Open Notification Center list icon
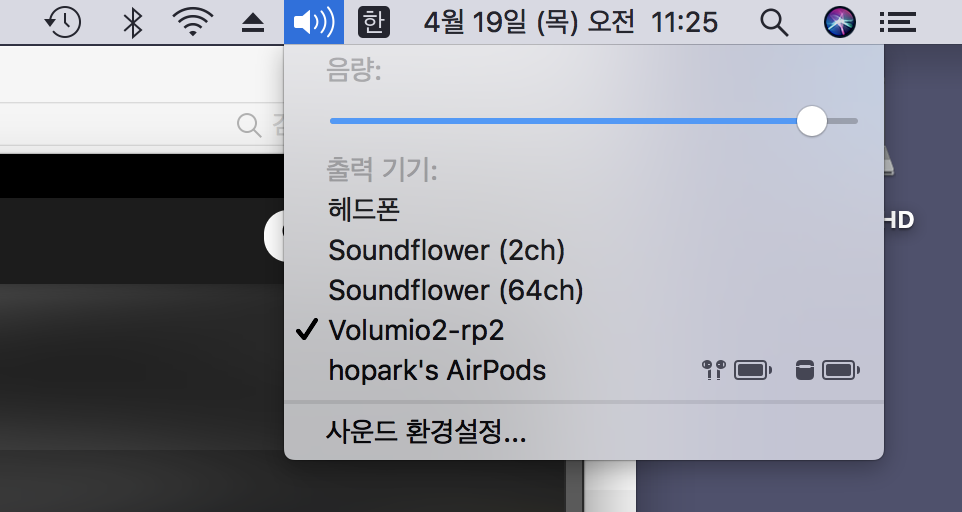The image size is (962, 512). [x=898, y=23]
